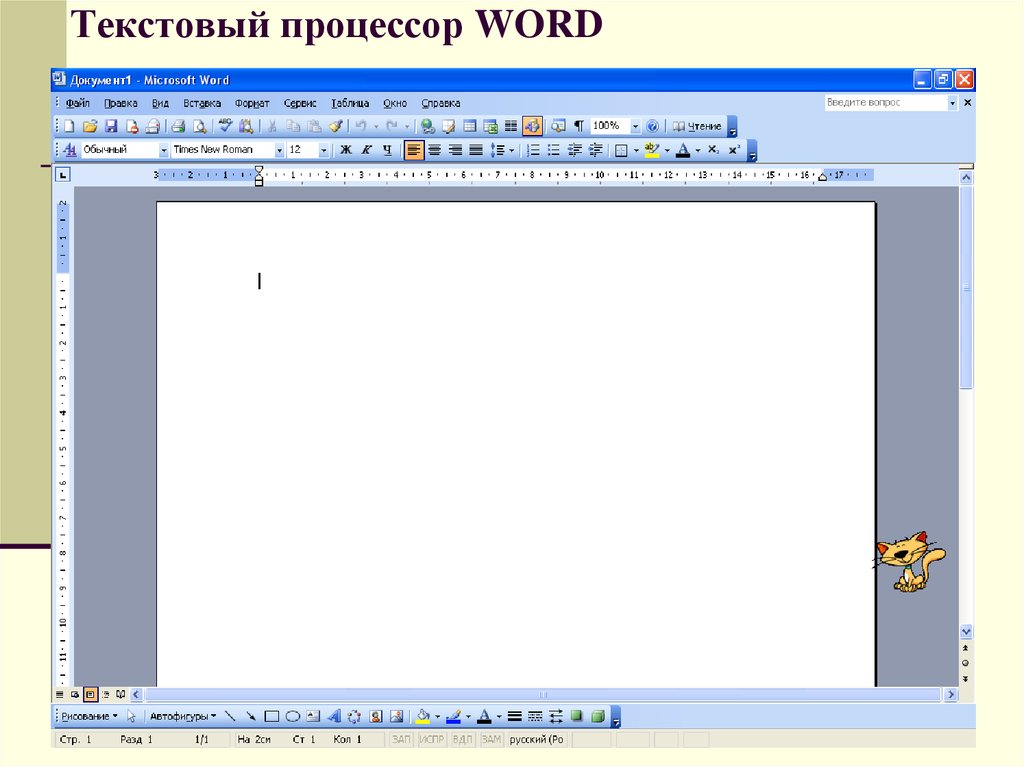The image size is (1024, 767).
Task: Open the Таблица menu
Action: click(x=349, y=103)
